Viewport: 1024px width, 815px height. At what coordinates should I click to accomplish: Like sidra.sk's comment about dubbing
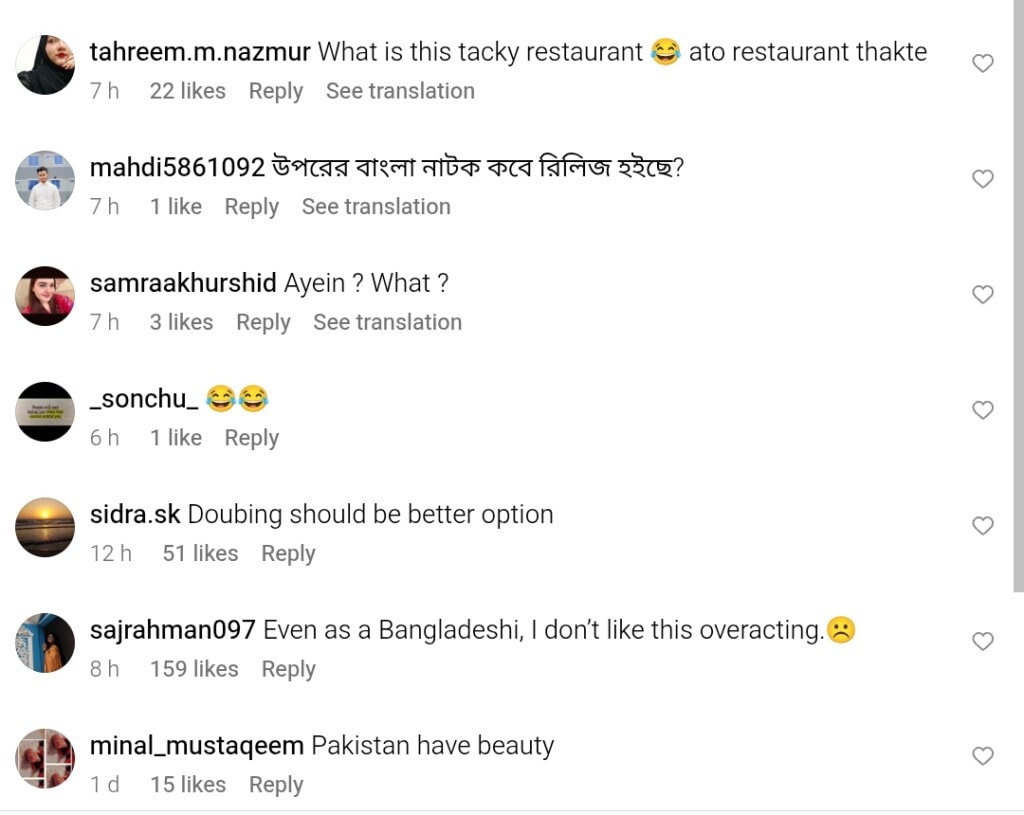pyautogui.click(x=983, y=526)
